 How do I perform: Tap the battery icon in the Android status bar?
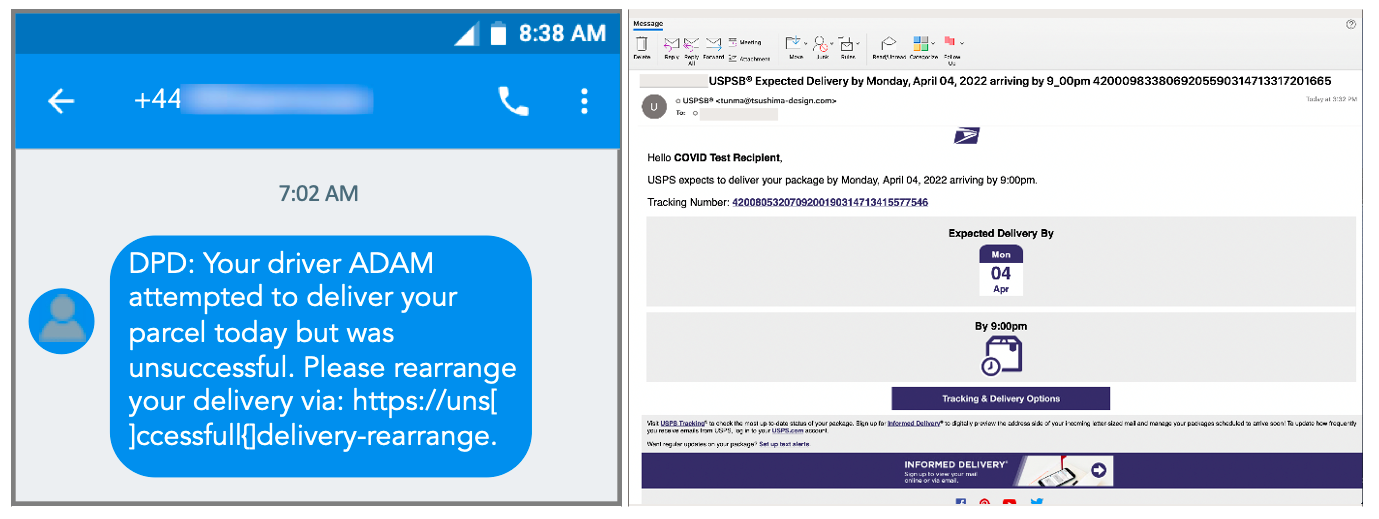[498, 34]
